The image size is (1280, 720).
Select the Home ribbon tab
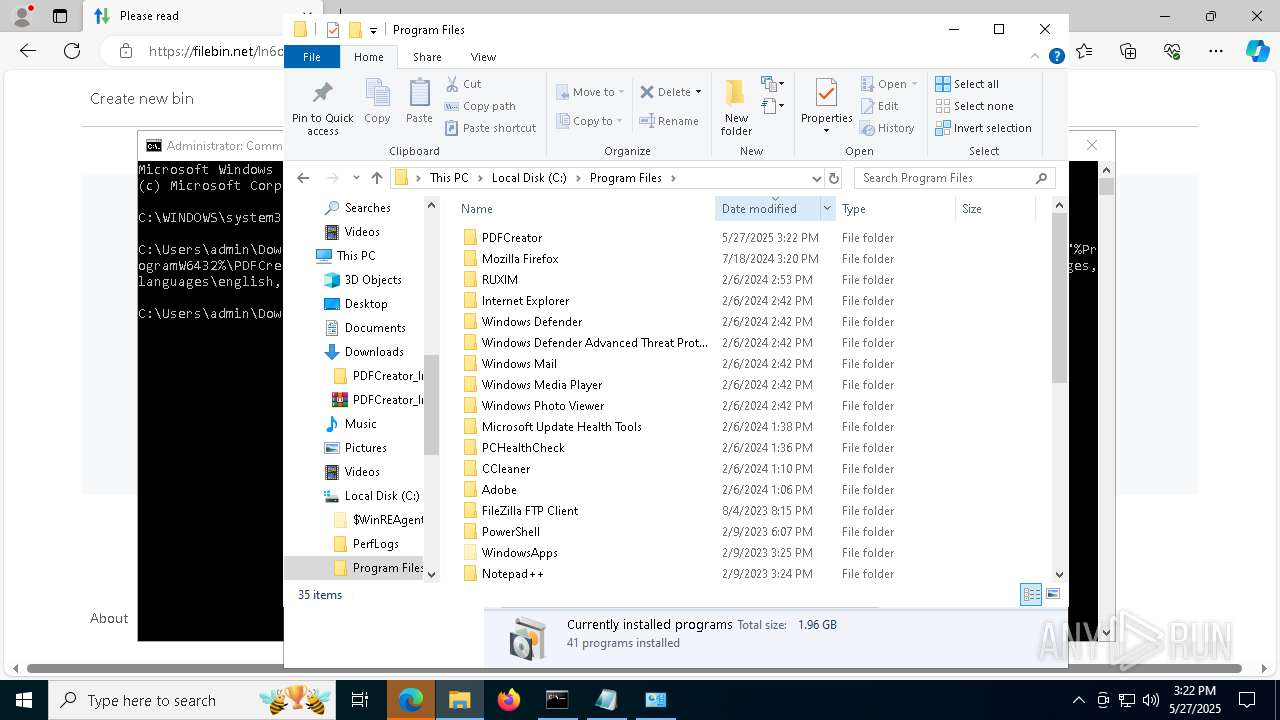tap(368, 57)
